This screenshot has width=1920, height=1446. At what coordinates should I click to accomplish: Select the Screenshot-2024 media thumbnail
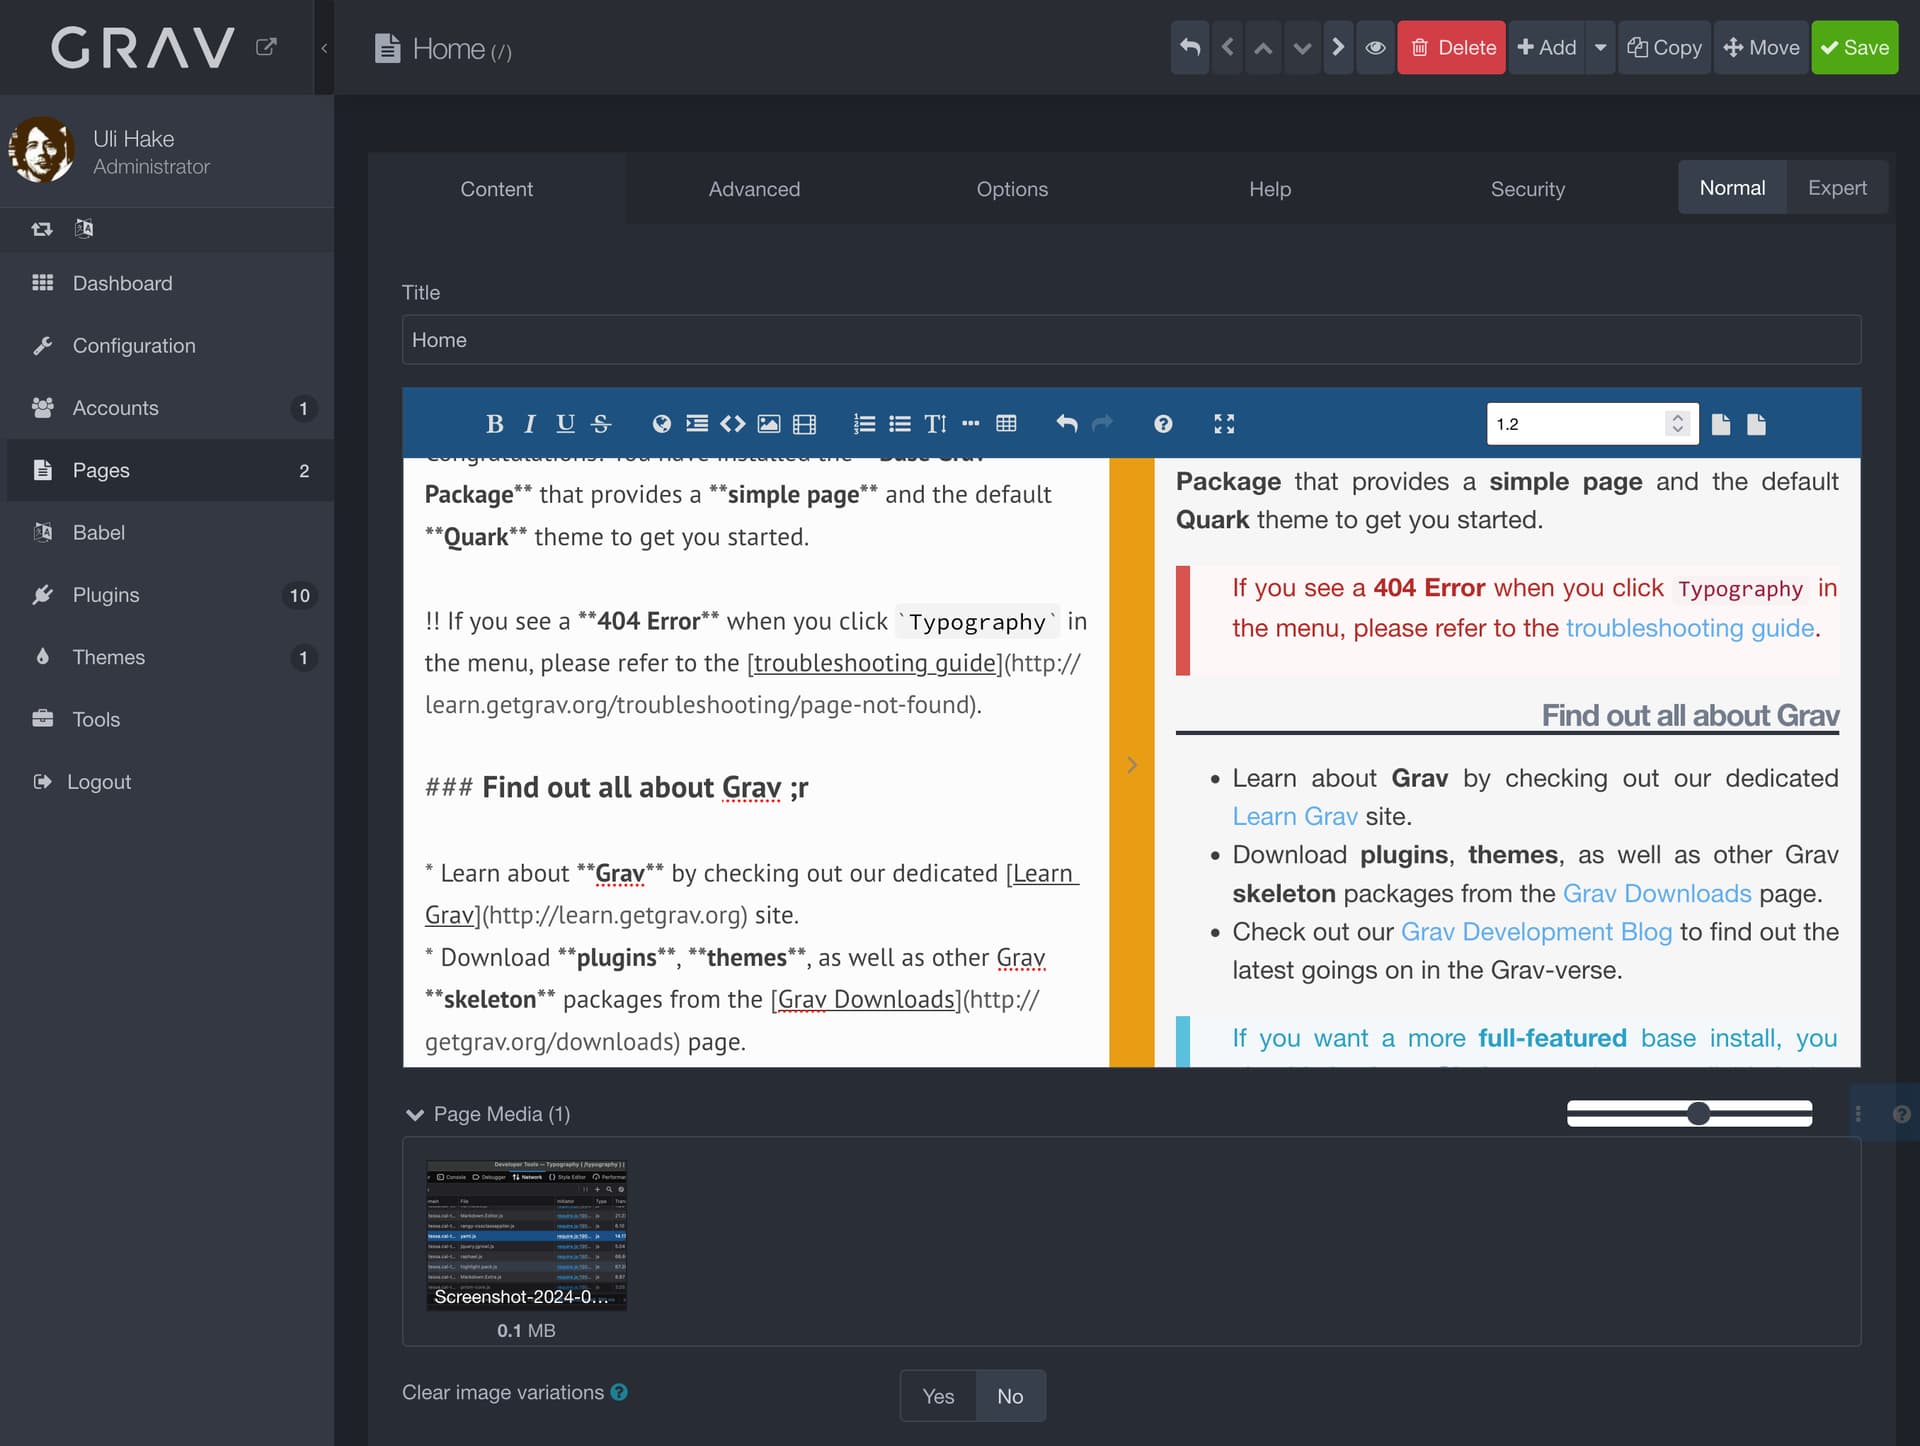pyautogui.click(x=526, y=1235)
